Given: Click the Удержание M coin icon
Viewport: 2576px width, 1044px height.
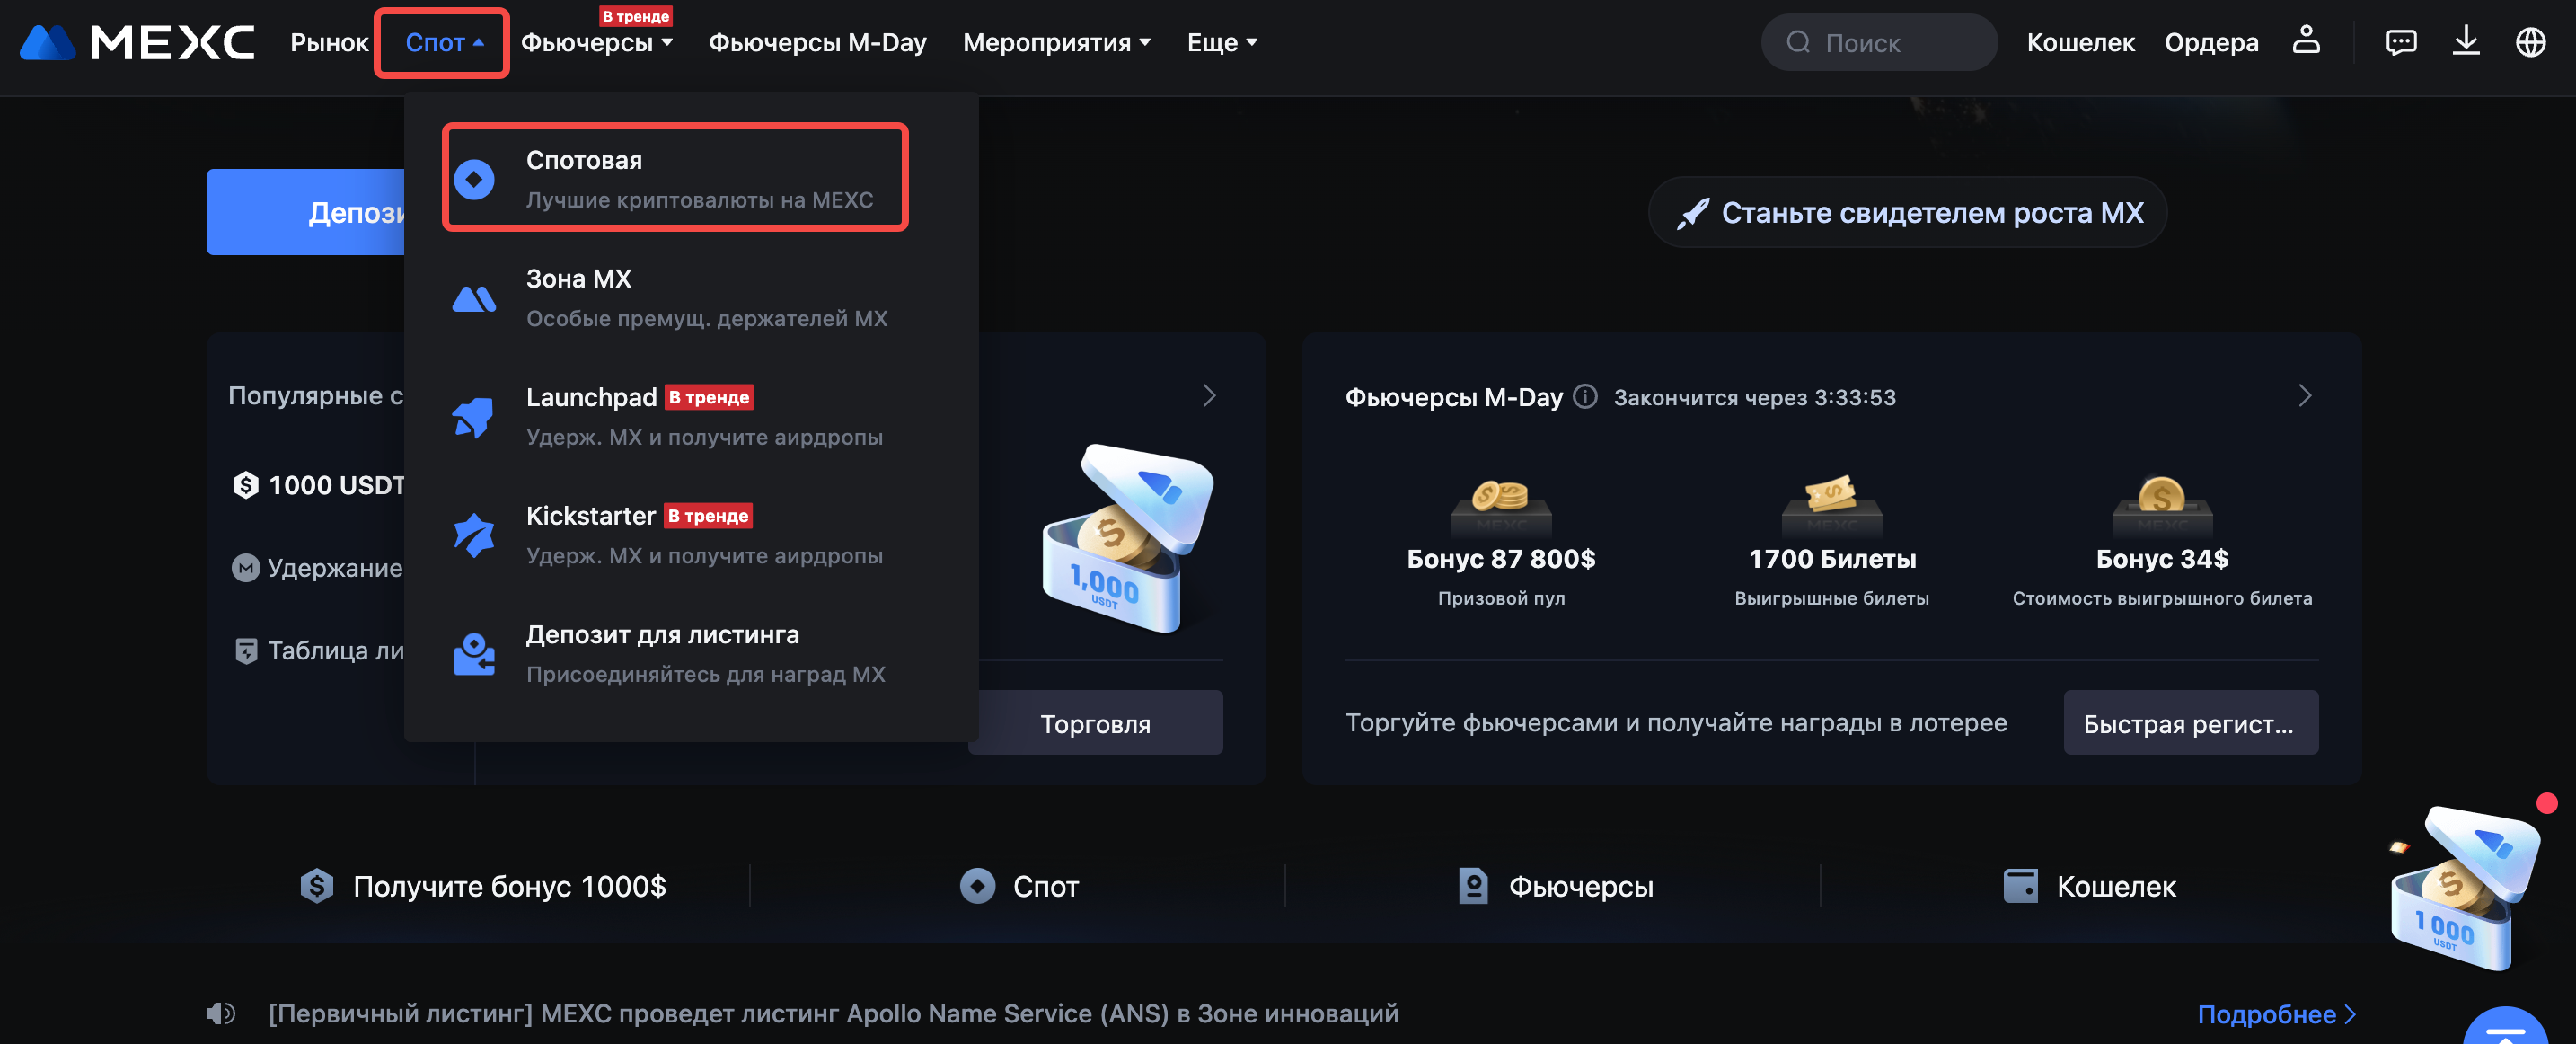Looking at the screenshot, I should [x=245, y=567].
